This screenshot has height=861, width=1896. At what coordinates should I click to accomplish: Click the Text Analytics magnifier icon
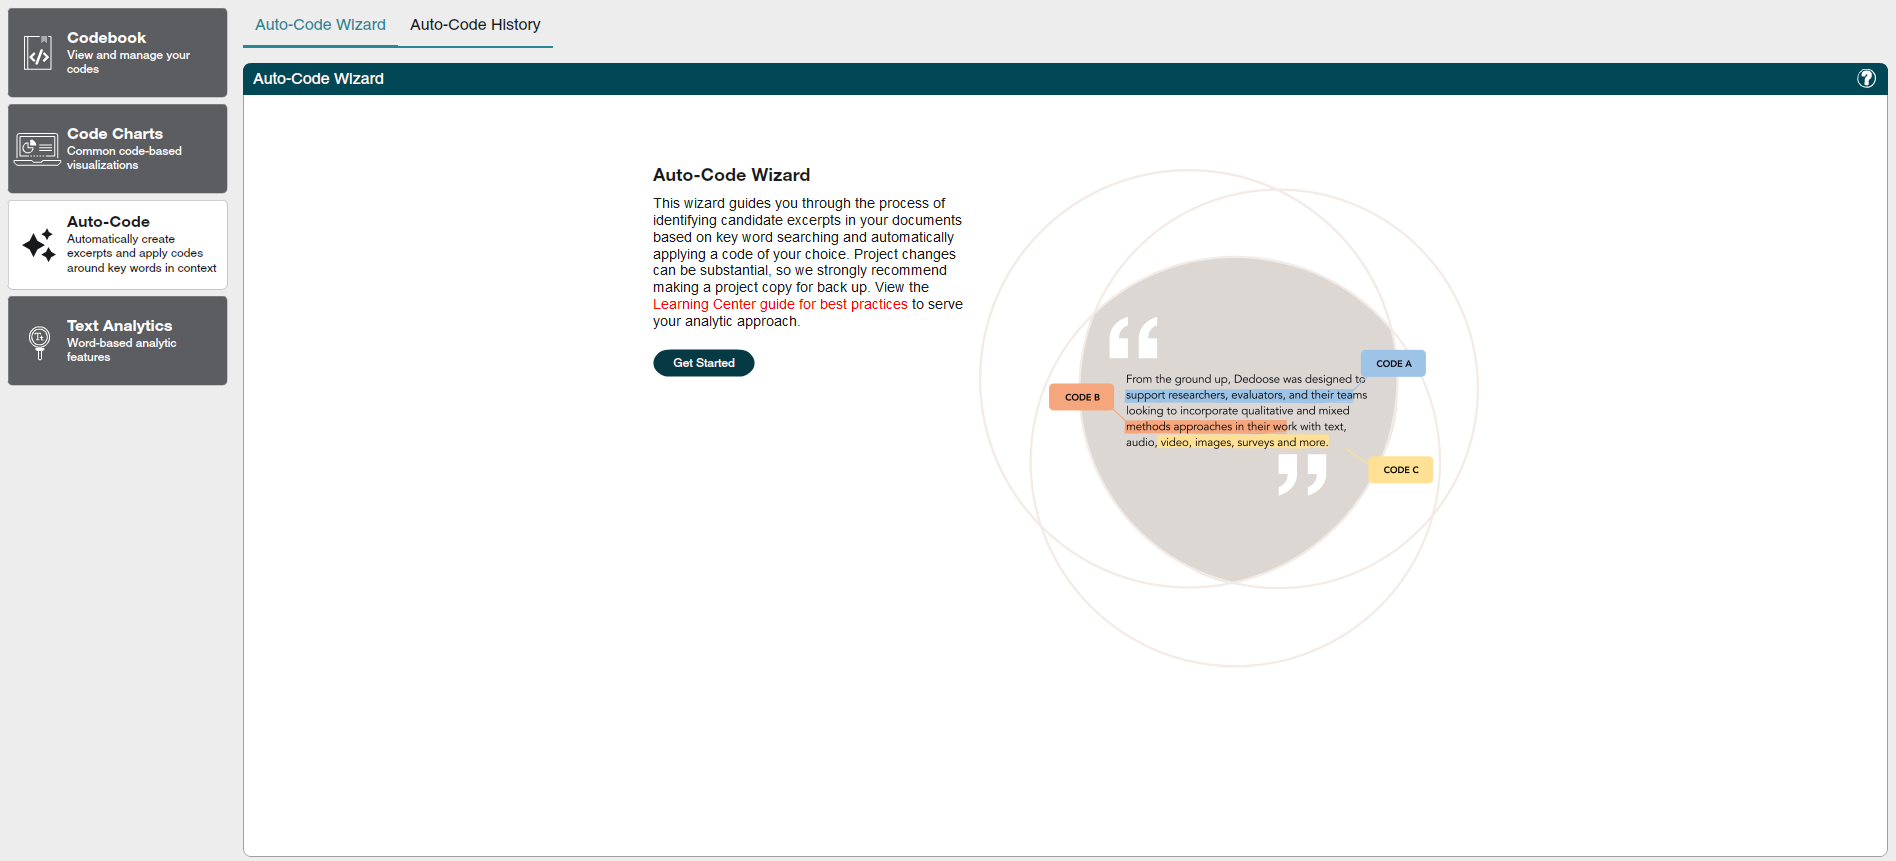pyautogui.click(x=39, y=342)
